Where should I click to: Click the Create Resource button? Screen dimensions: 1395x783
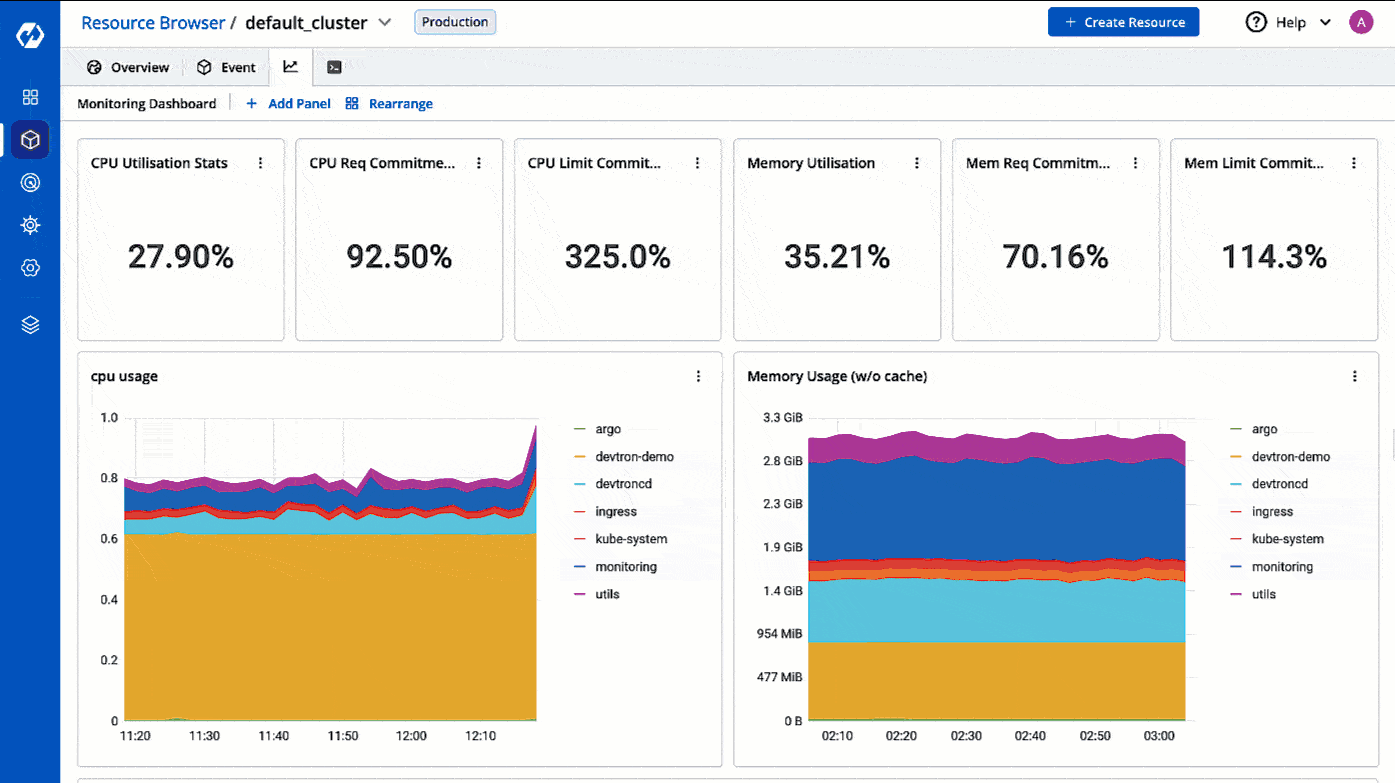click(1123, 21)
